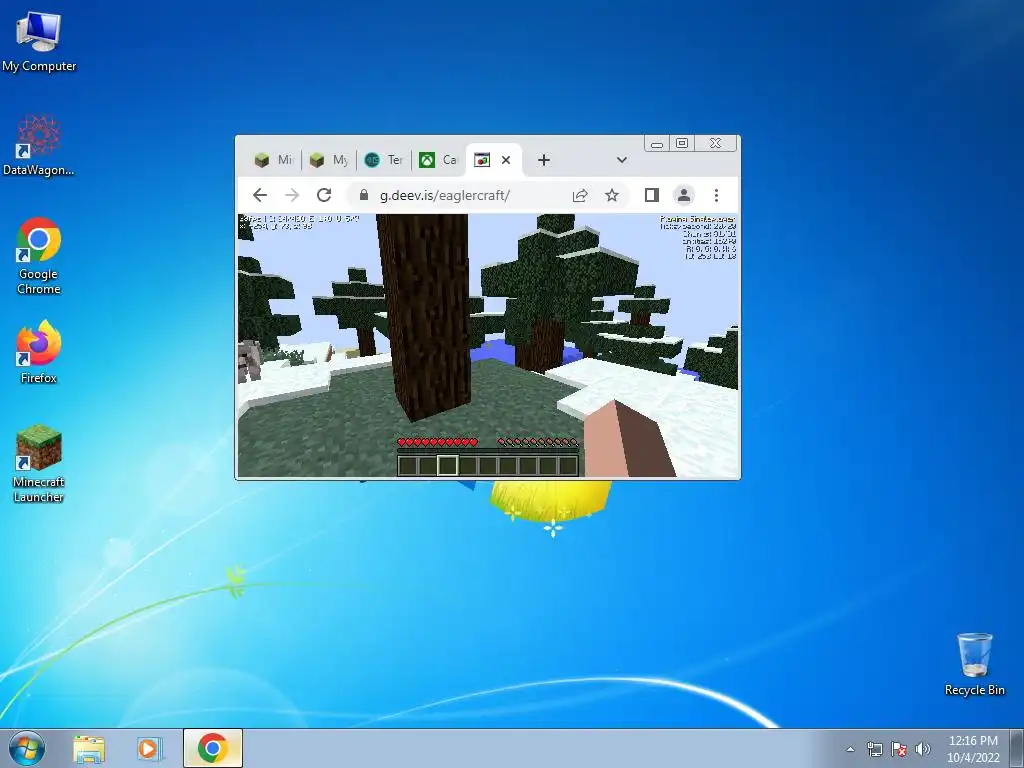Switch to the 'Te' tab
The image size is (1024, 768).
coord(383,160)
